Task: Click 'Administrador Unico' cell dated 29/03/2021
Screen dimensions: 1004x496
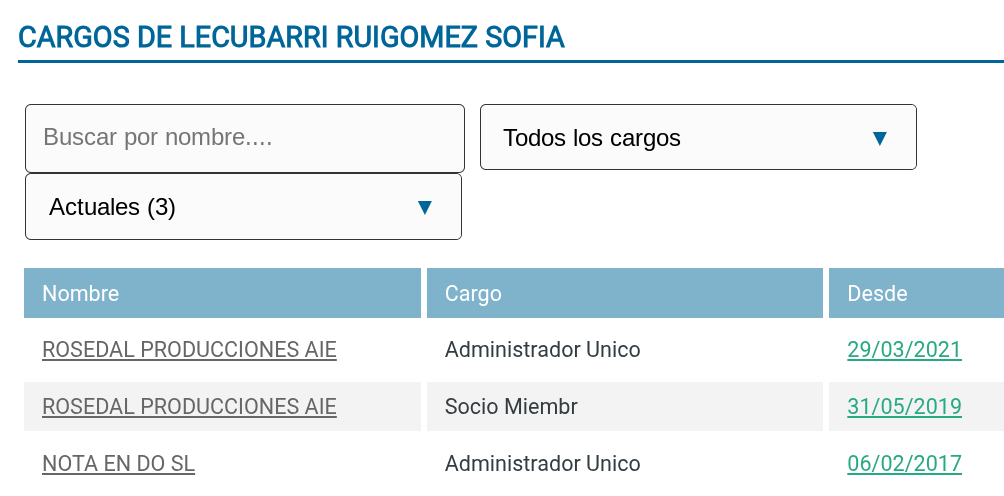Action: (542, 350)
